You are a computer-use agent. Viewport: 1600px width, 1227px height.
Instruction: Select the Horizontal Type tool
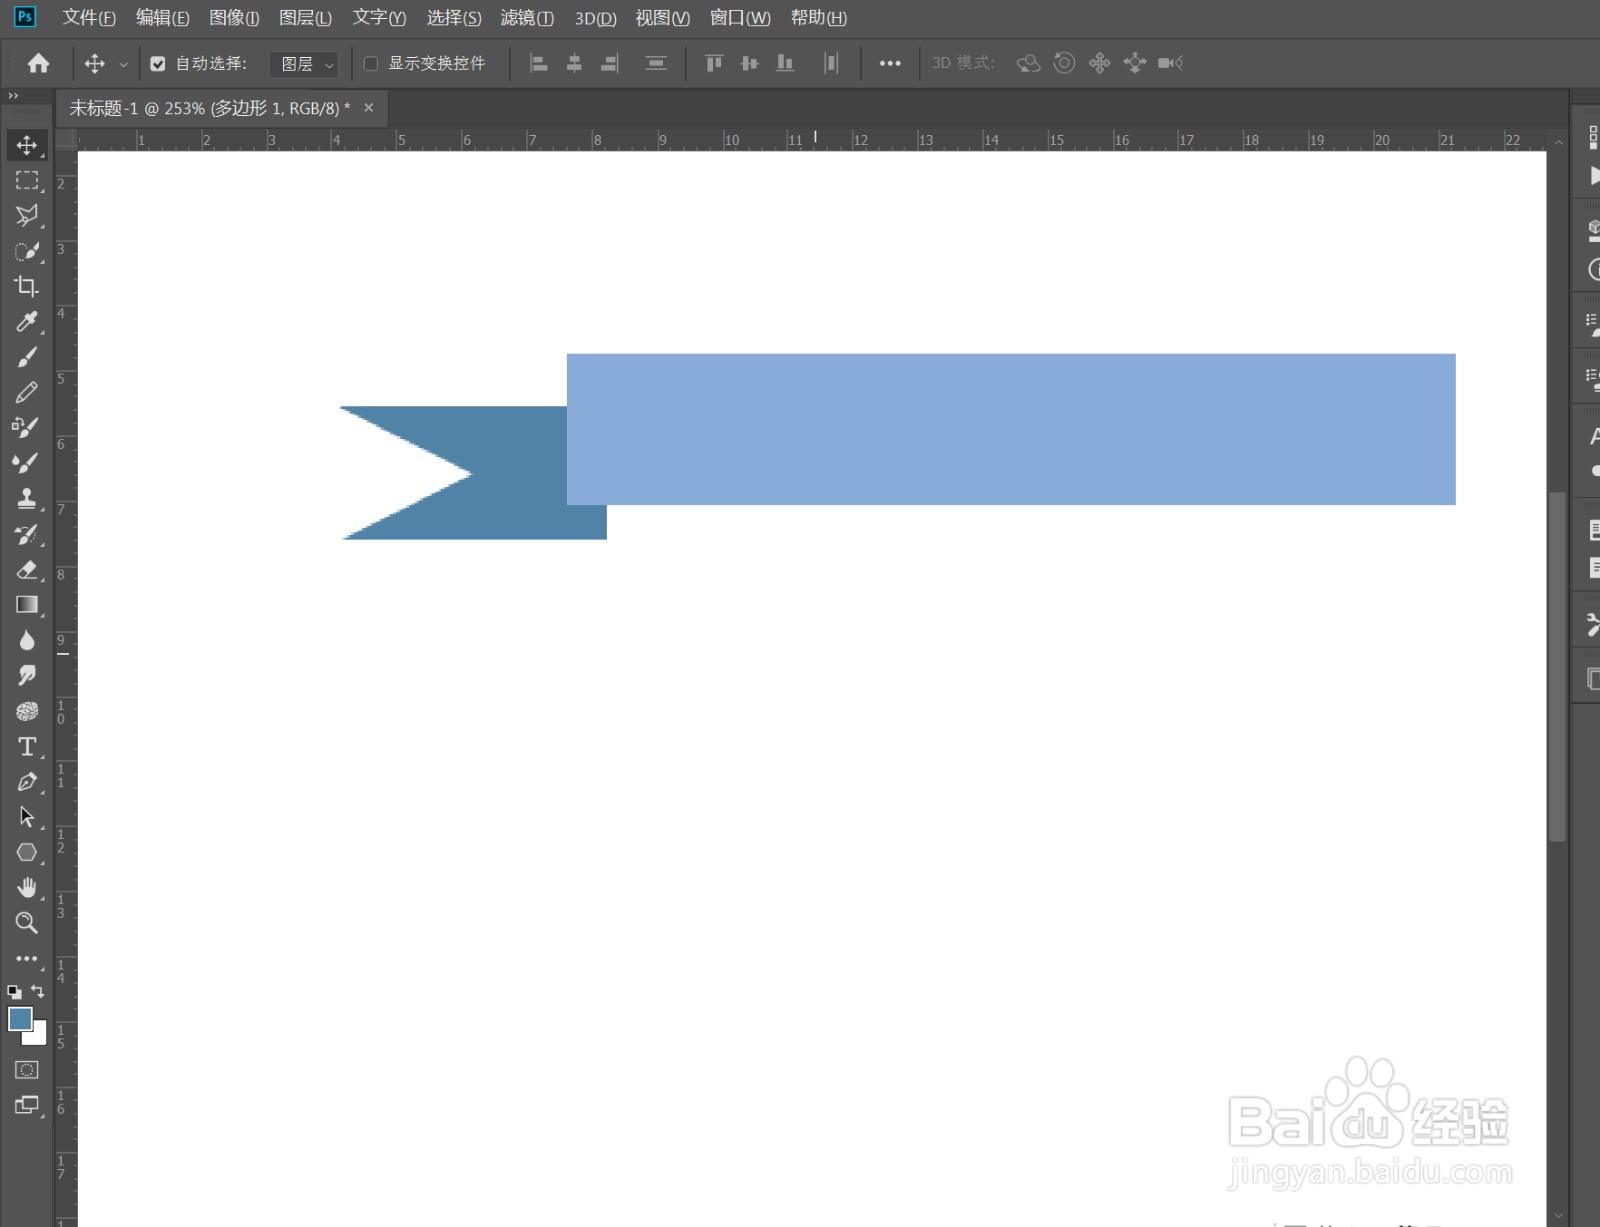coord(27,746)
